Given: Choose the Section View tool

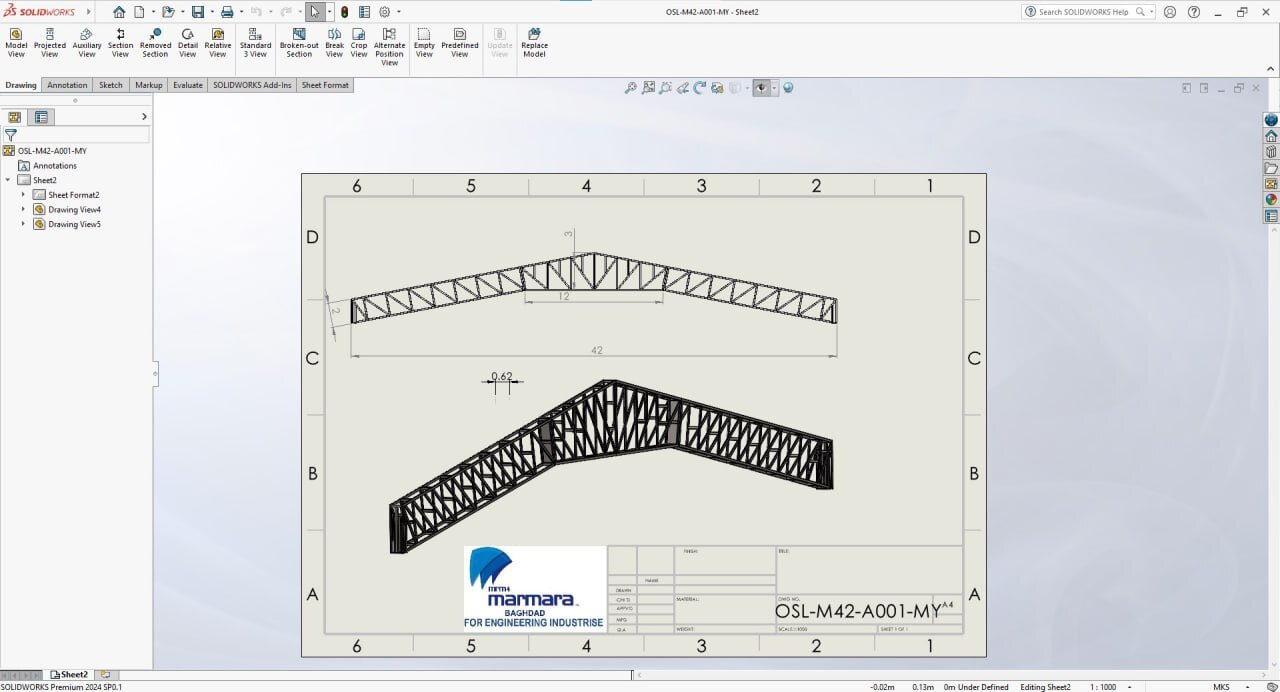Looking at the screenshot, I should point(120,43).
